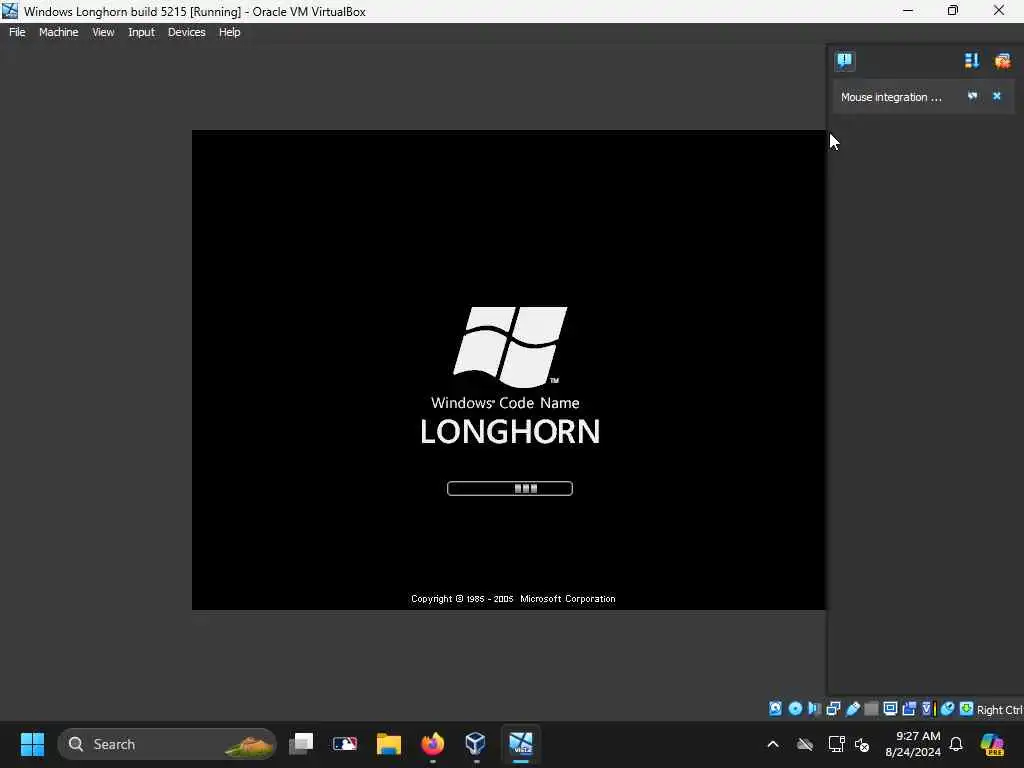Click the Longhorn VM display screen
Screen dimensions: 1024x768
[509, 370]
